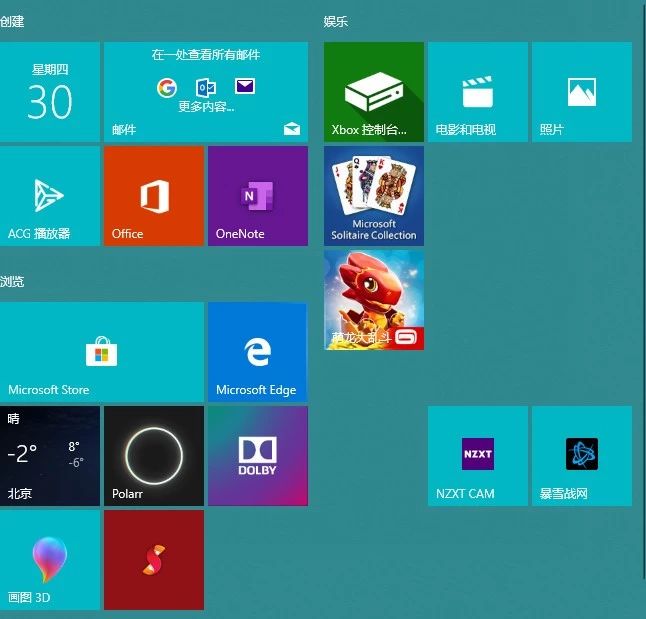
Task: Click the purple envelope icon in mail tile
Action: [x=245, y=86]
